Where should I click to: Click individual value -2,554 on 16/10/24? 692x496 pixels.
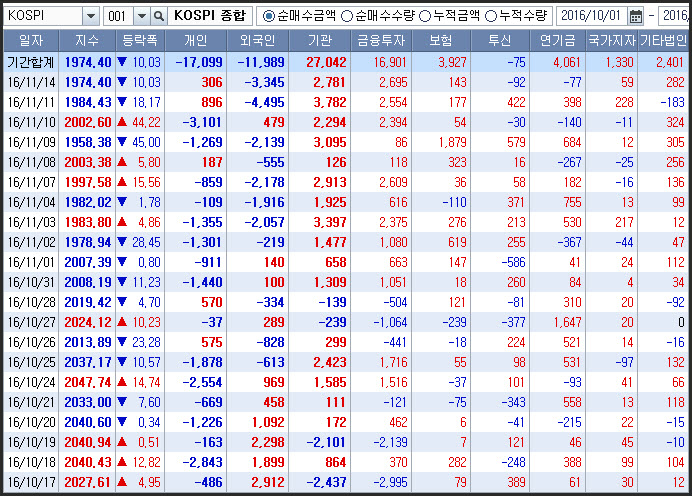click(203, 382)
